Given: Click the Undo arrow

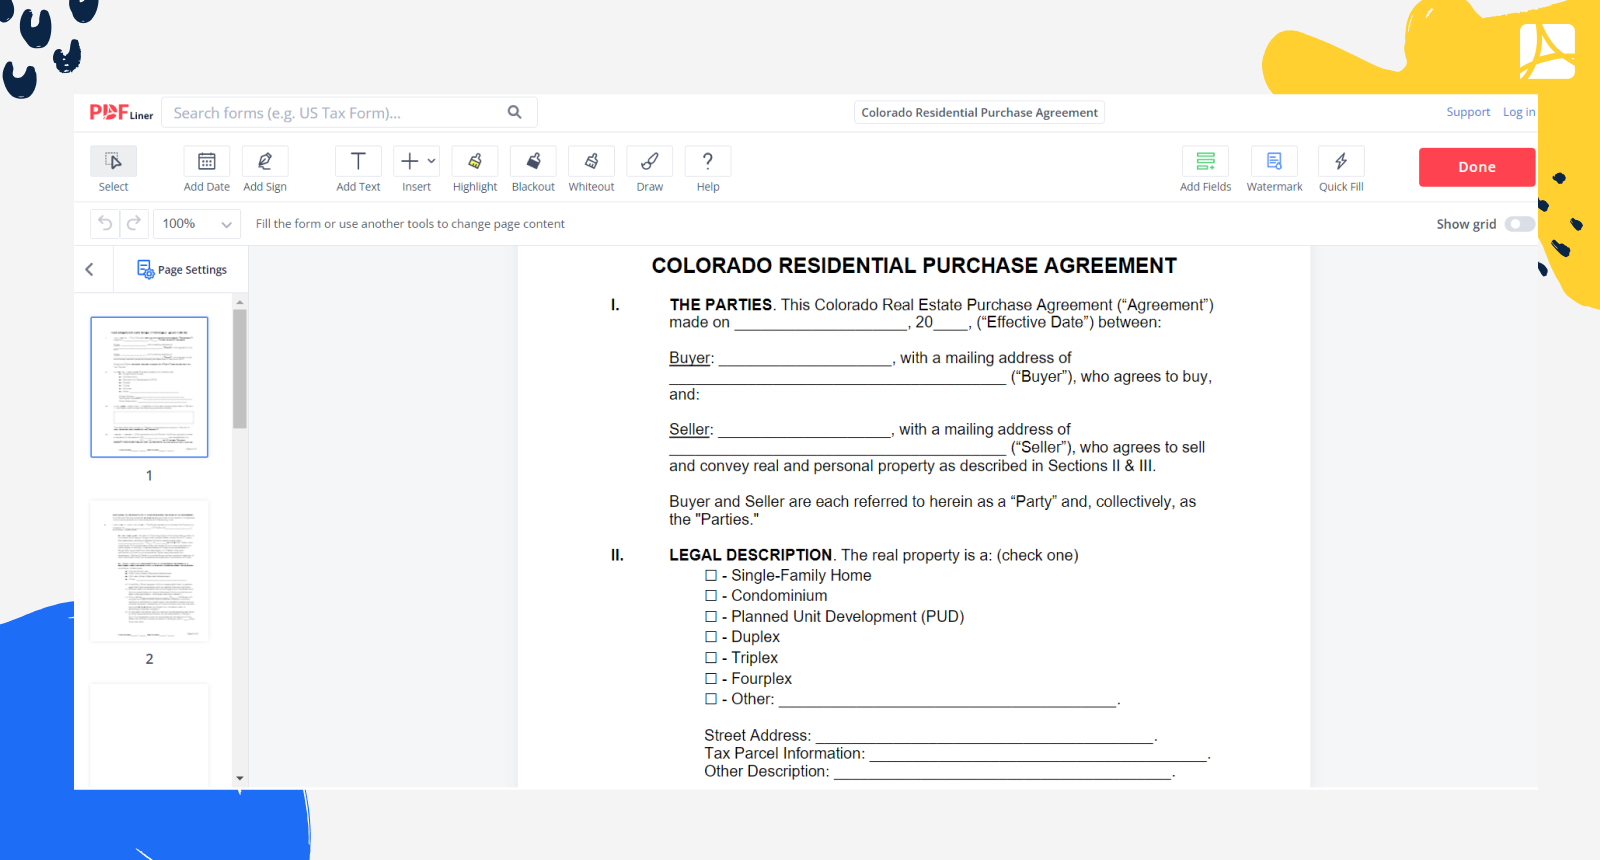Looking at the screenshot, I should pyautogui.click(x=105, y=224).
